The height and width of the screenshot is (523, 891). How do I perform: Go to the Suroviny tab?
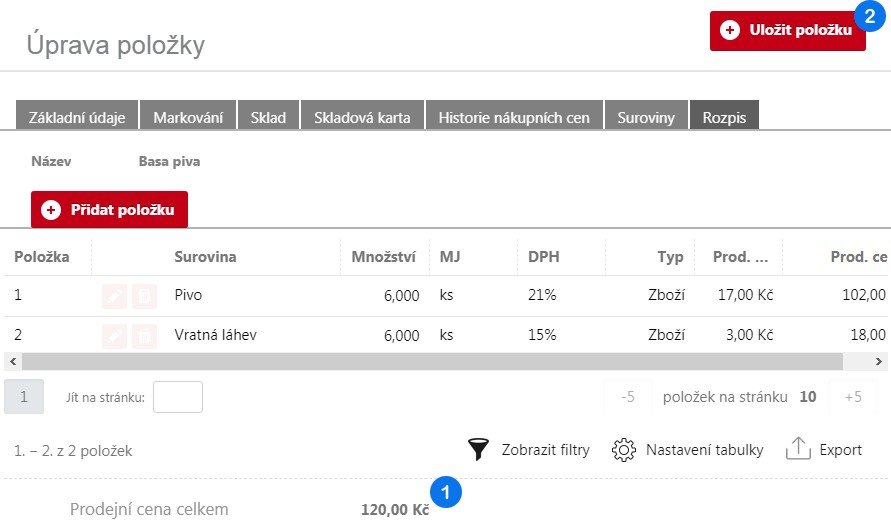pyautogui.click(x=646, y=117)
